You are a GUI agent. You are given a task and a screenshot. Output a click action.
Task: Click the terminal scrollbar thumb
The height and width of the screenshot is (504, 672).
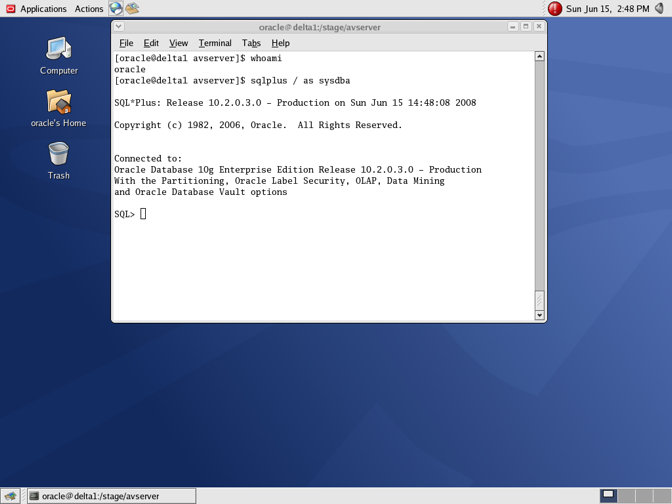(x=540, y=300)
